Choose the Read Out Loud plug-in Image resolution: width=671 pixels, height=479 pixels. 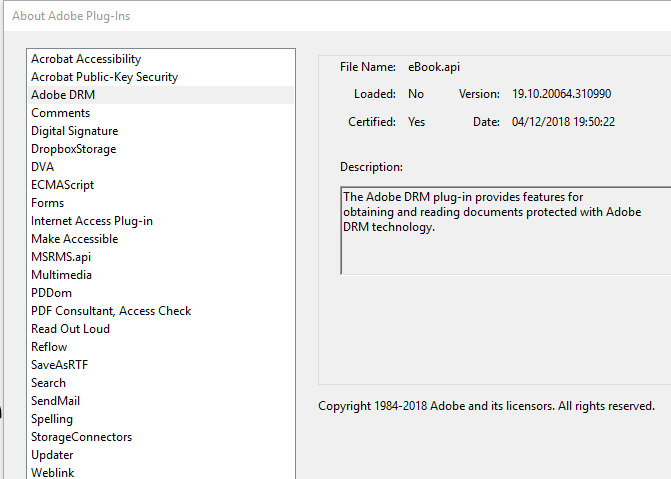[70, 329]
